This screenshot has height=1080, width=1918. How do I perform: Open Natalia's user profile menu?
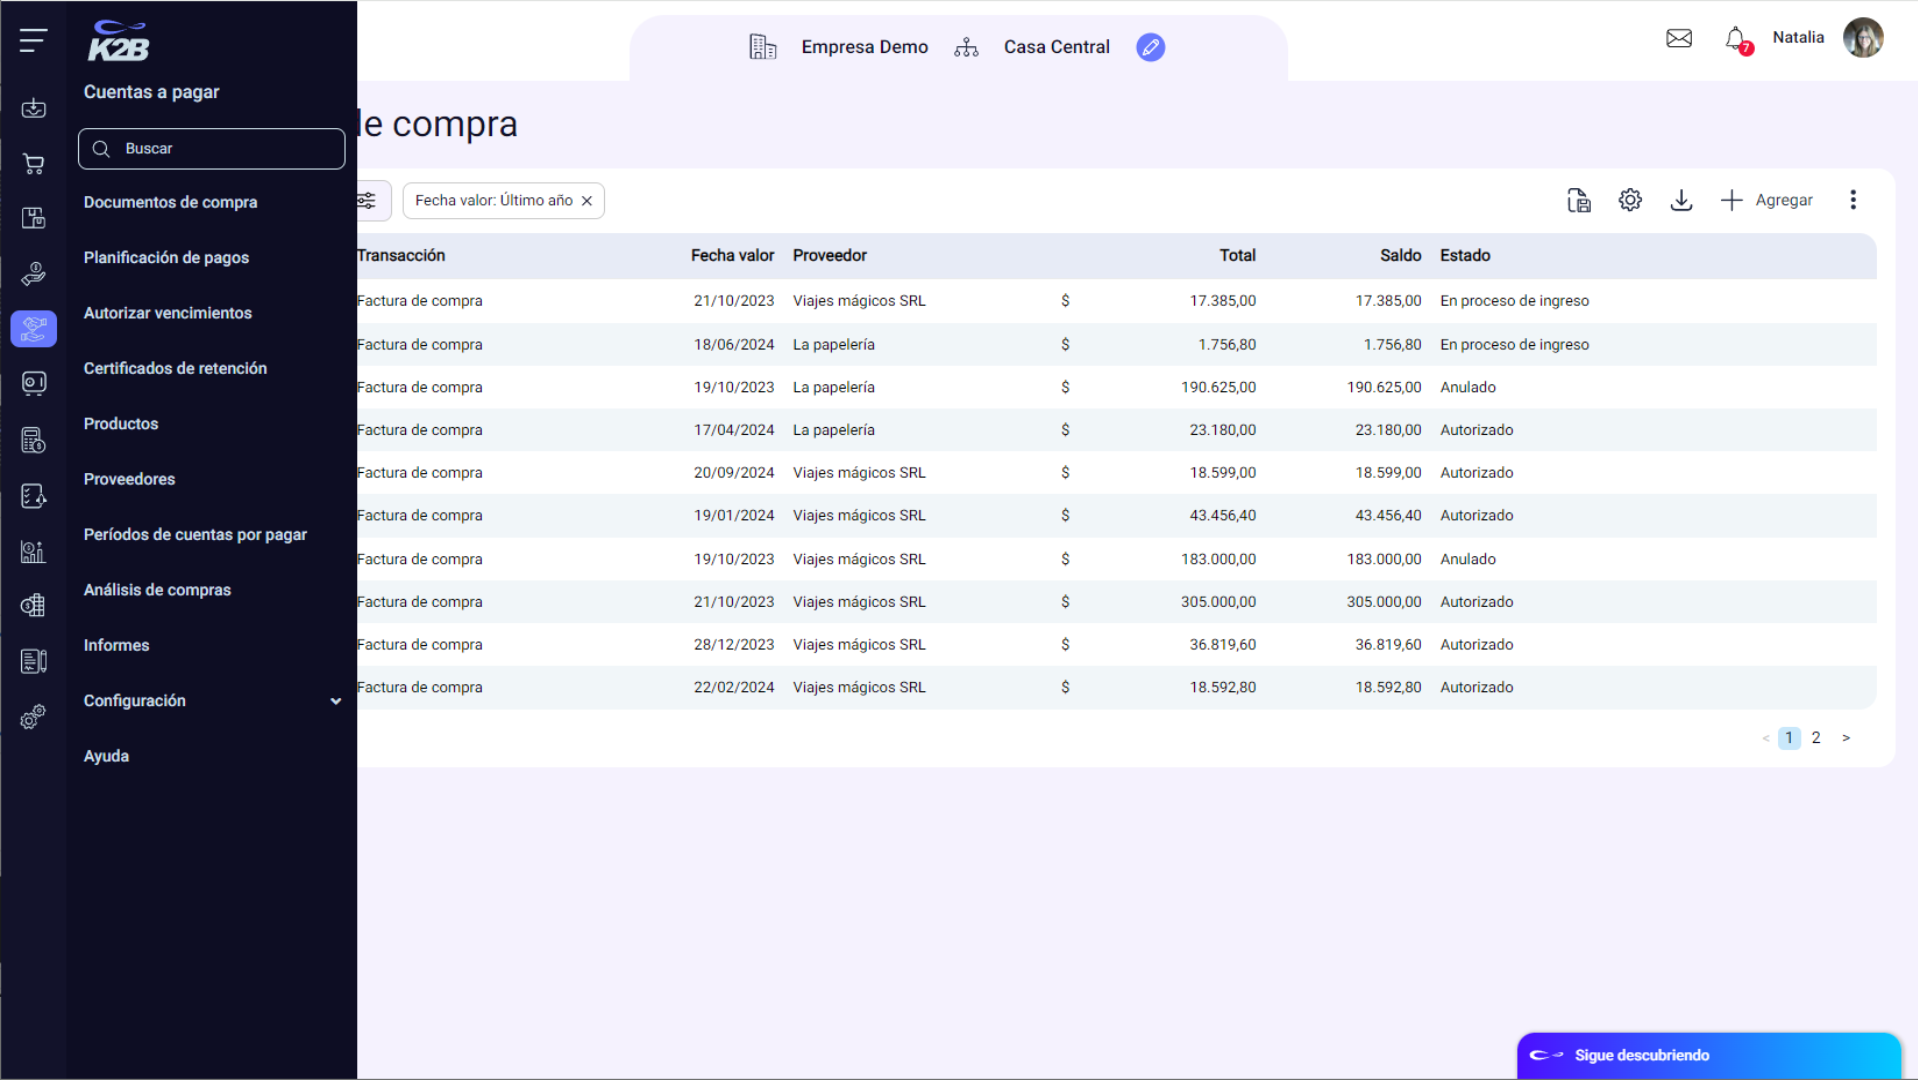tap(1862, 38)
